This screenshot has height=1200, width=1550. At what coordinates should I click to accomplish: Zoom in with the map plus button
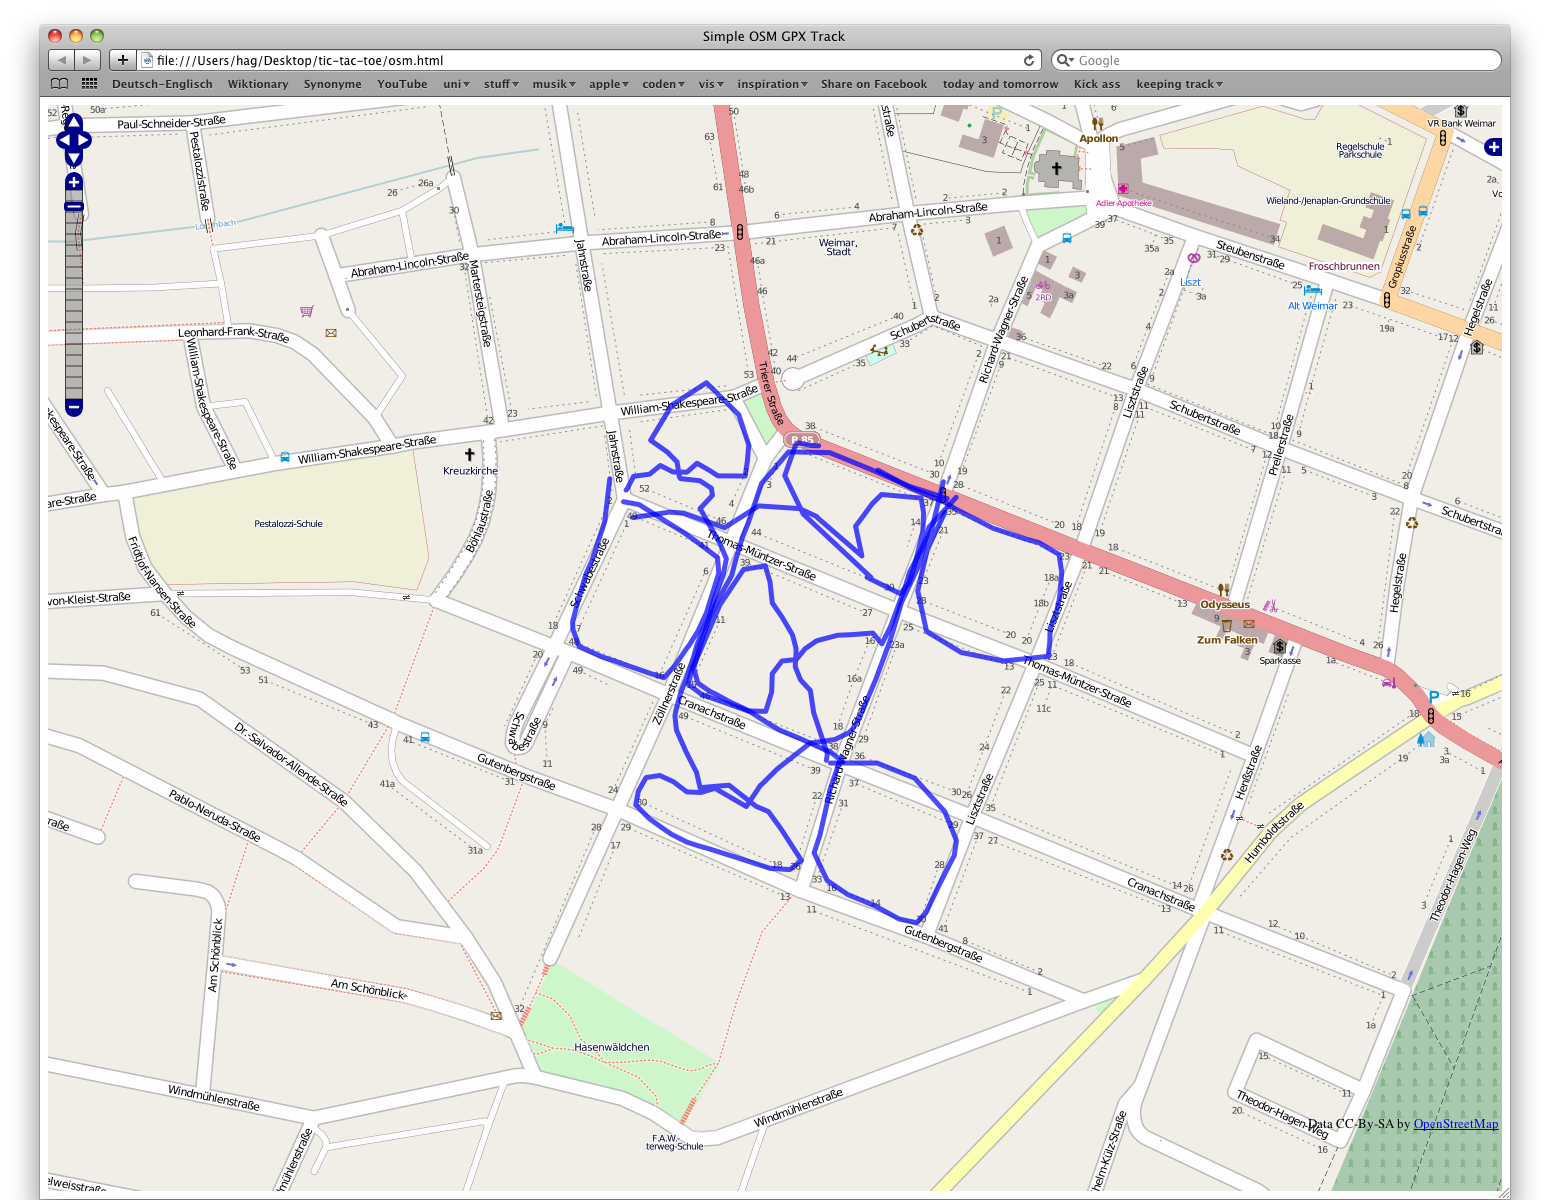[74, 182]
